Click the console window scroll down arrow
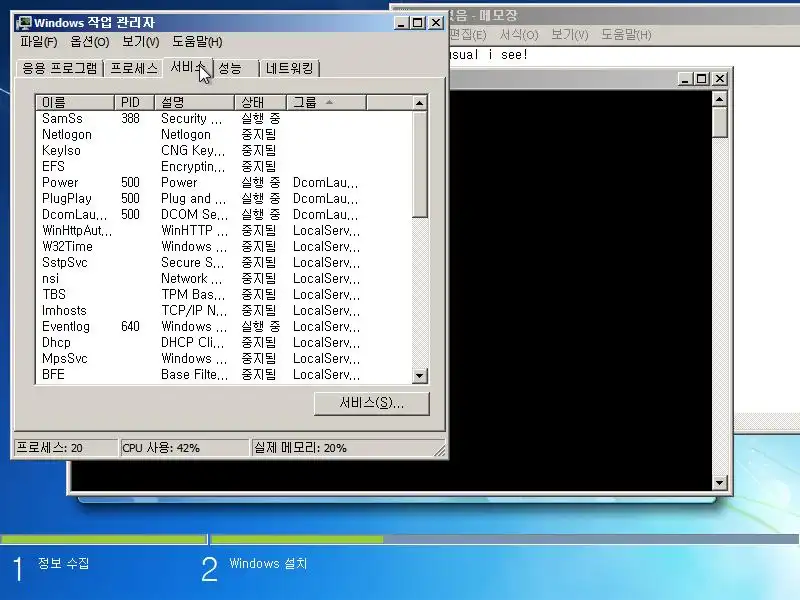Image resolution: width=800 pixels, height=600 pixels. tap(719, 482)
